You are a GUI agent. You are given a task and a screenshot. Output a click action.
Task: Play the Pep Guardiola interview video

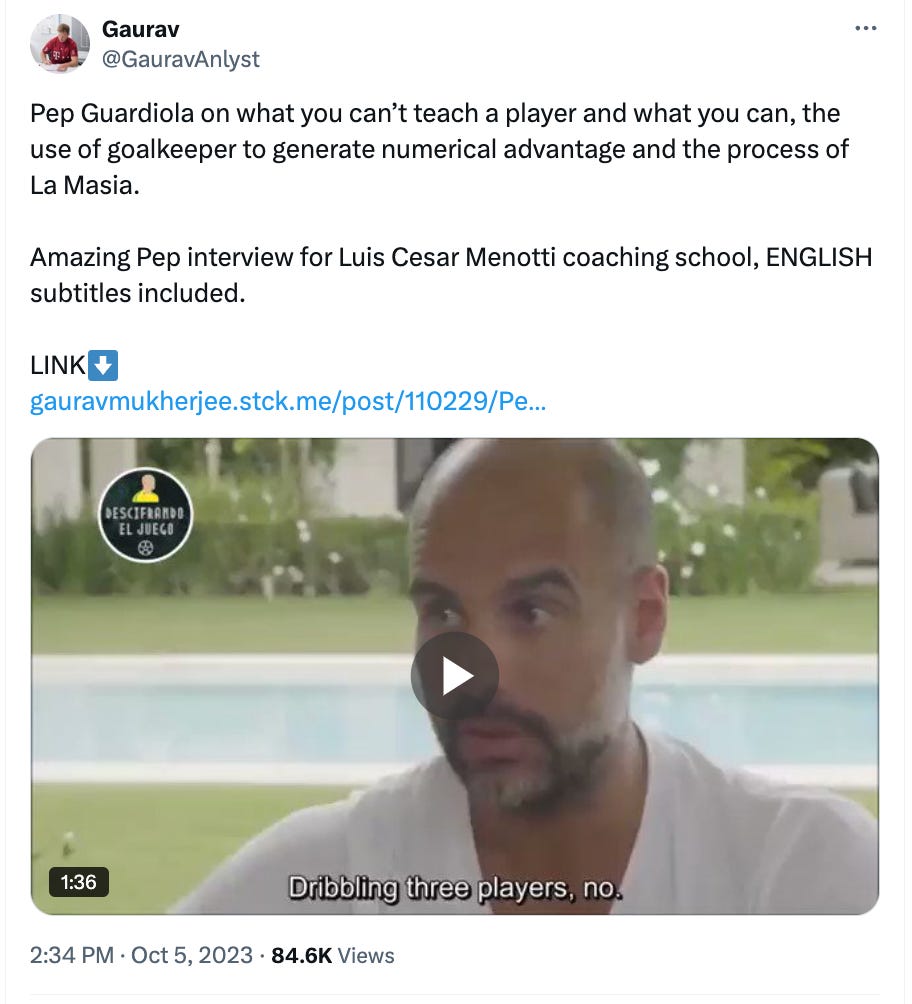455,676
